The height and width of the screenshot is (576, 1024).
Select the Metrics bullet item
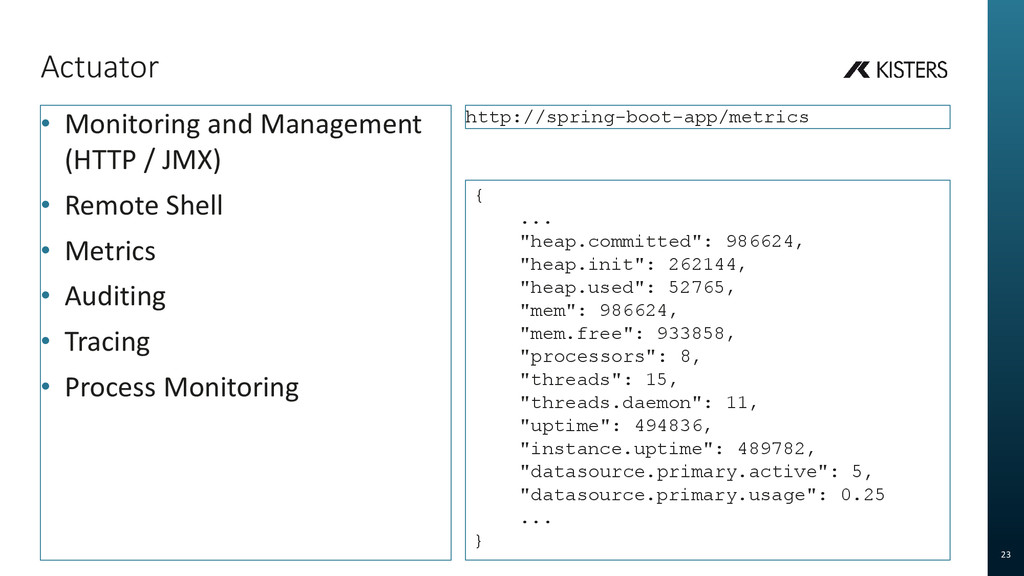click(x=110, y=251)
